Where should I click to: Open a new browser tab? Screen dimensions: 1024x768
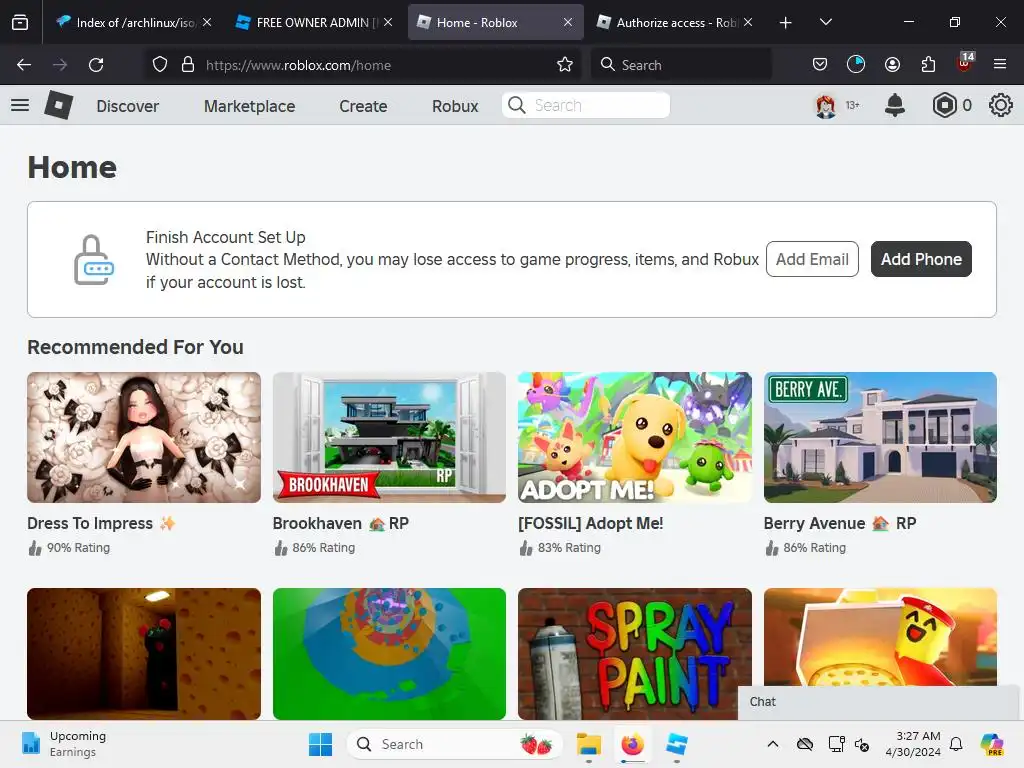tap(786, 23)
